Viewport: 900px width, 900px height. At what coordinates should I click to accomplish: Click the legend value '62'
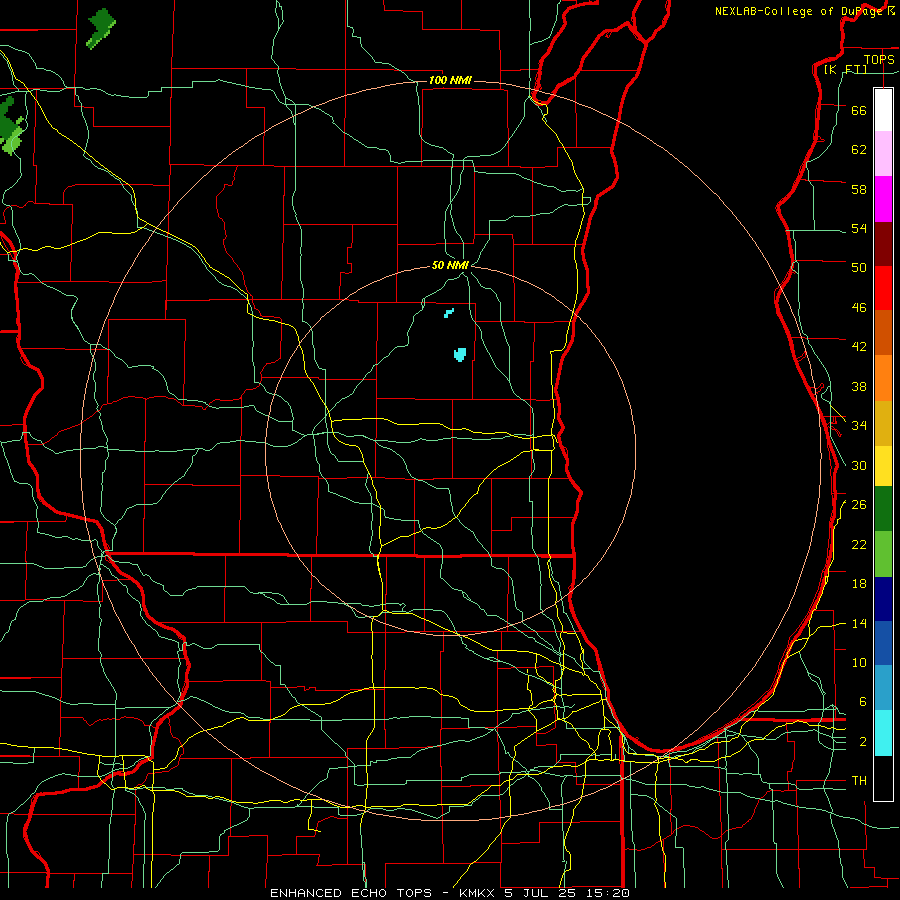click(859, 149)
